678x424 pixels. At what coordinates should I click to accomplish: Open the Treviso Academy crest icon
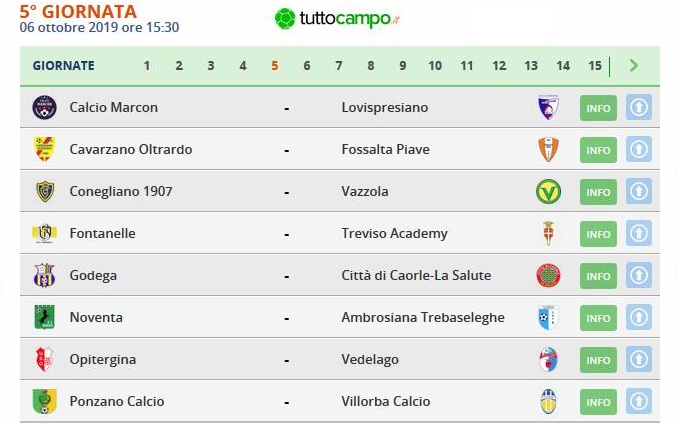pyautogui.click(x=548, y=233)
